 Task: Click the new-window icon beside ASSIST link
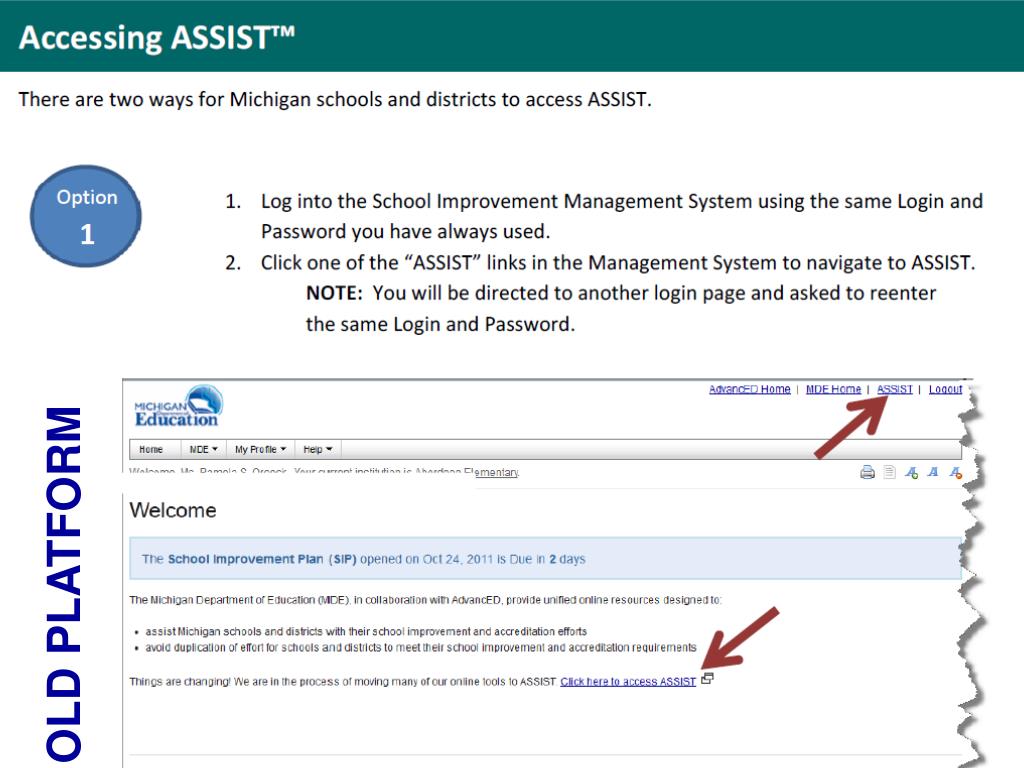707,679
